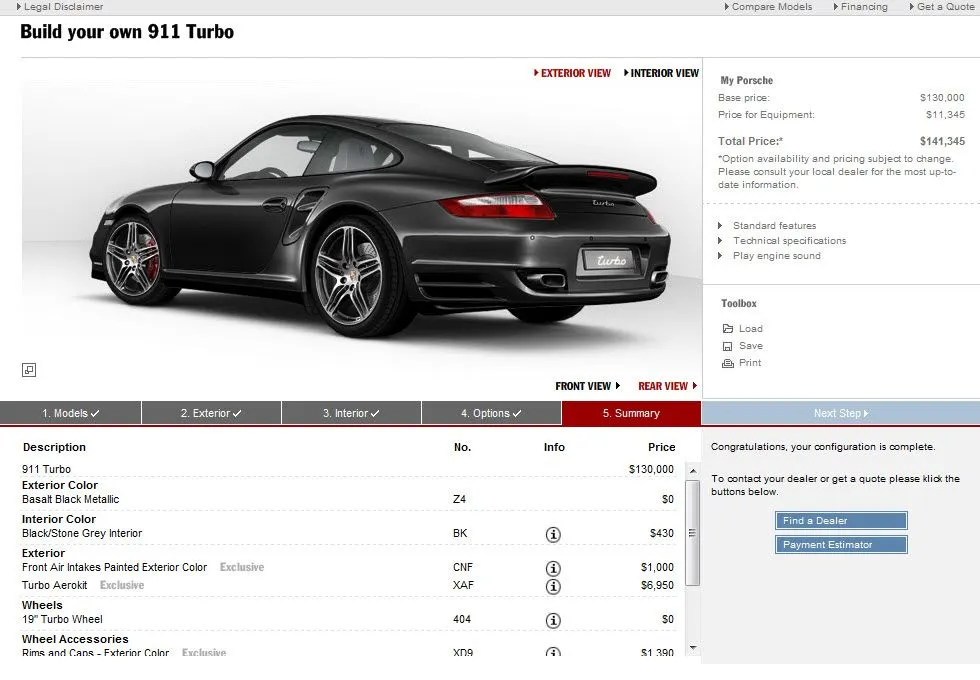Open the 3. Interior step tab
This screenshot has height=680, width=980.
tap(351, 413)
